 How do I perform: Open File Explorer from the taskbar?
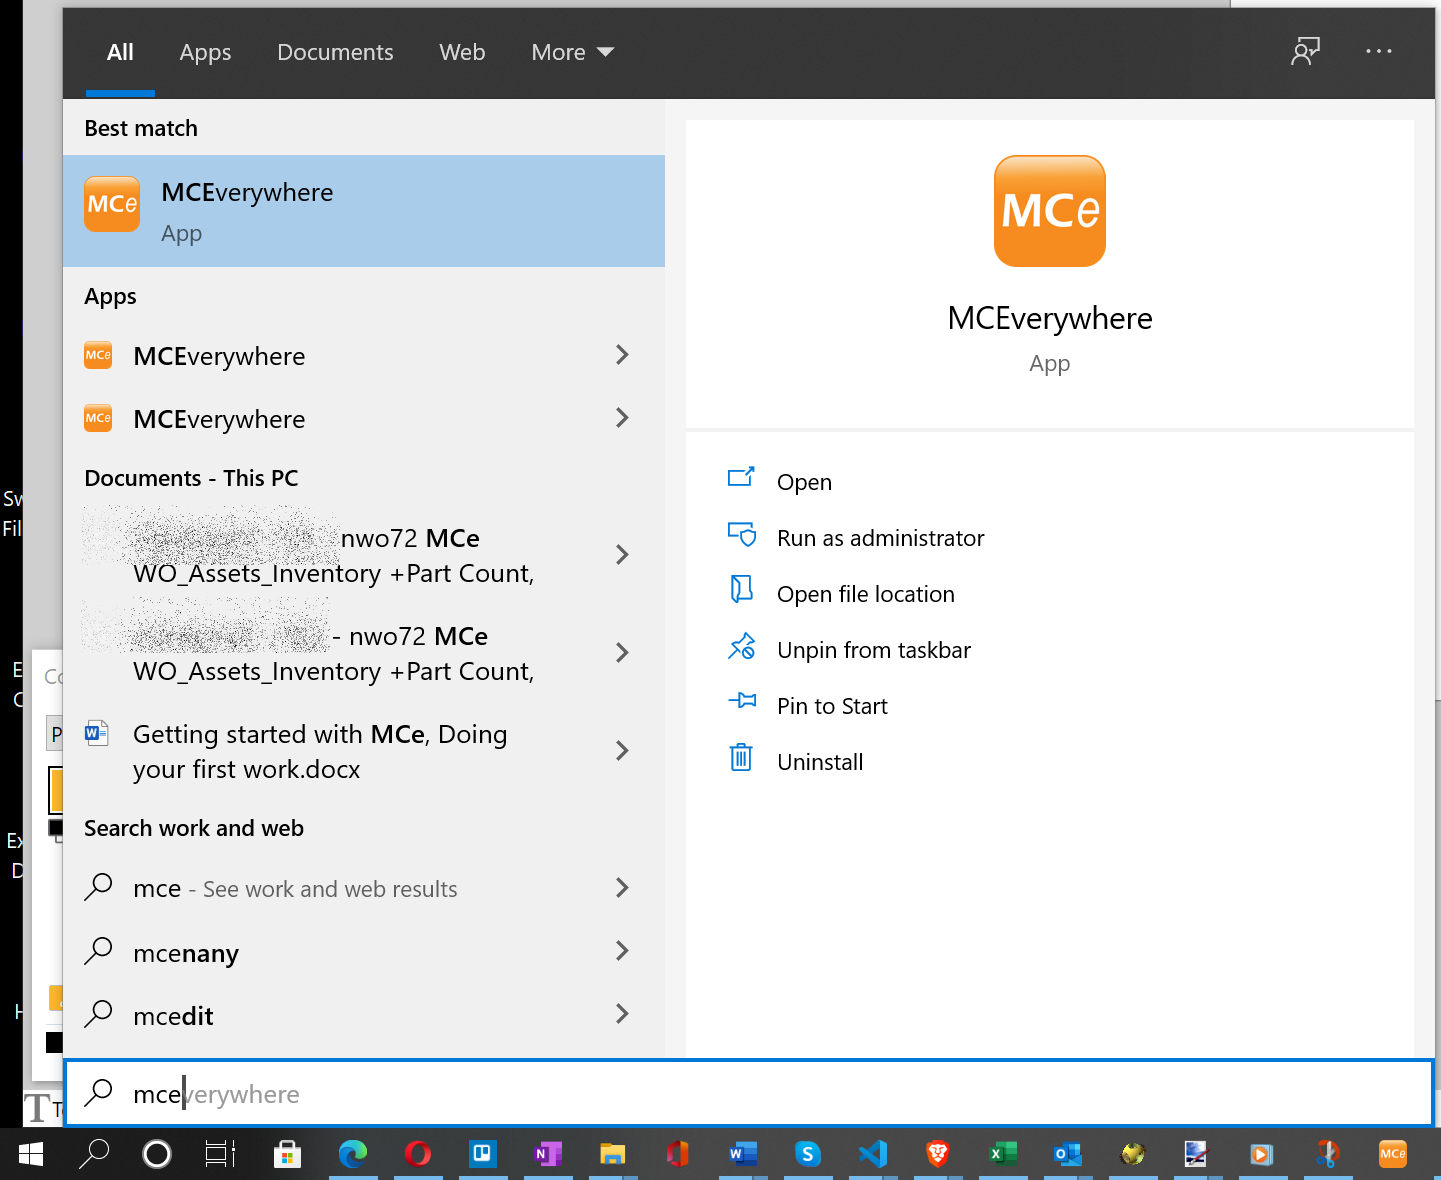[x=612, y=1155]
